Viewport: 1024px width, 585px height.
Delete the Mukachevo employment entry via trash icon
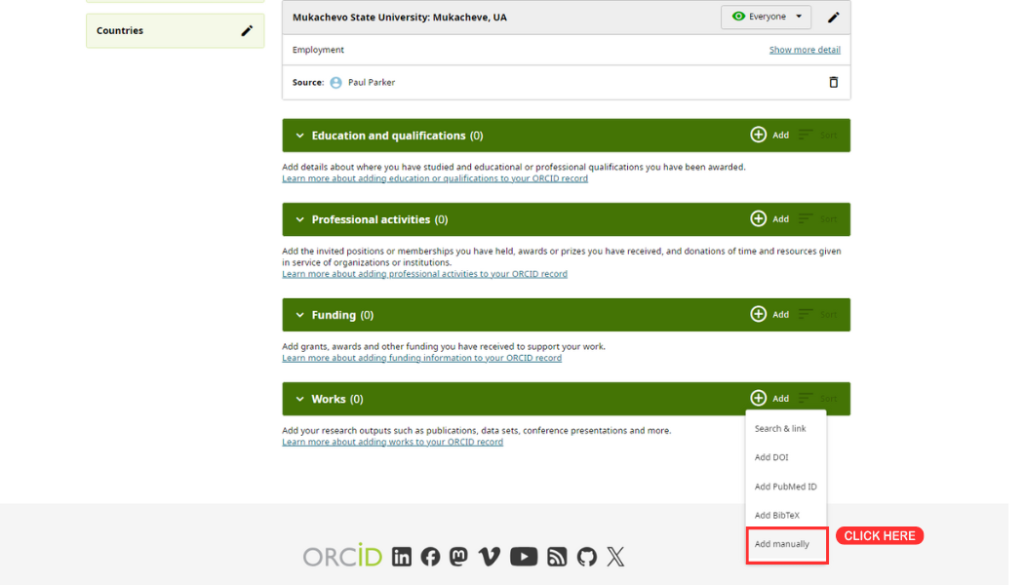click(833, 82)
